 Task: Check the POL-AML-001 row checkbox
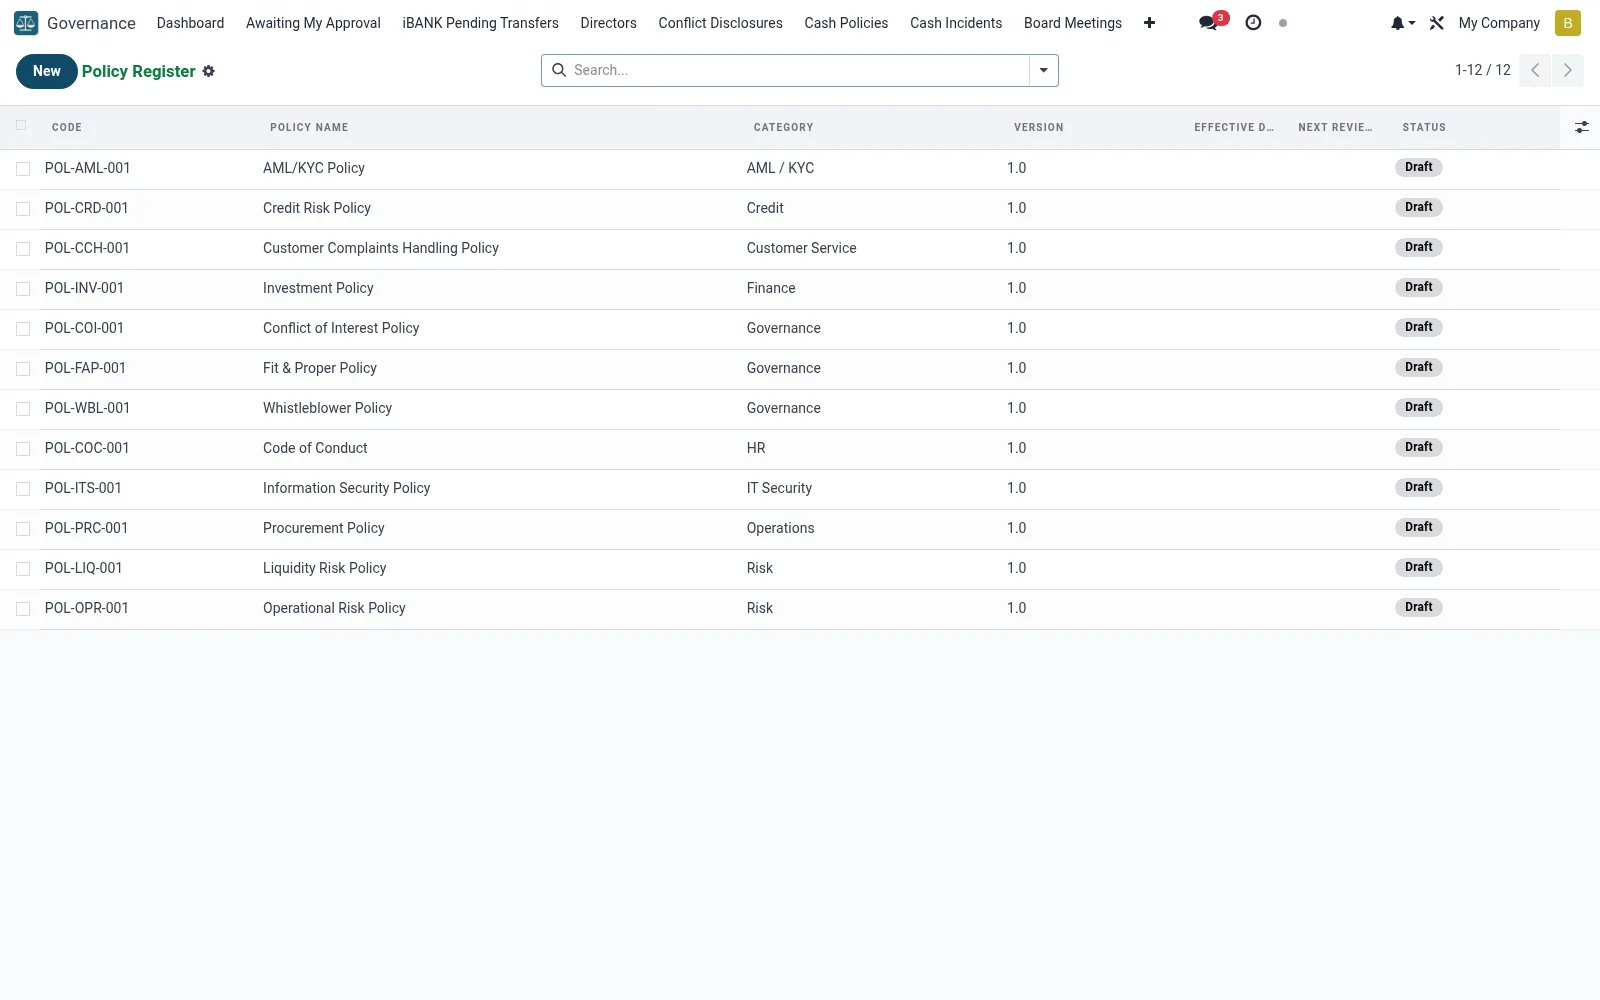(23, 169)
